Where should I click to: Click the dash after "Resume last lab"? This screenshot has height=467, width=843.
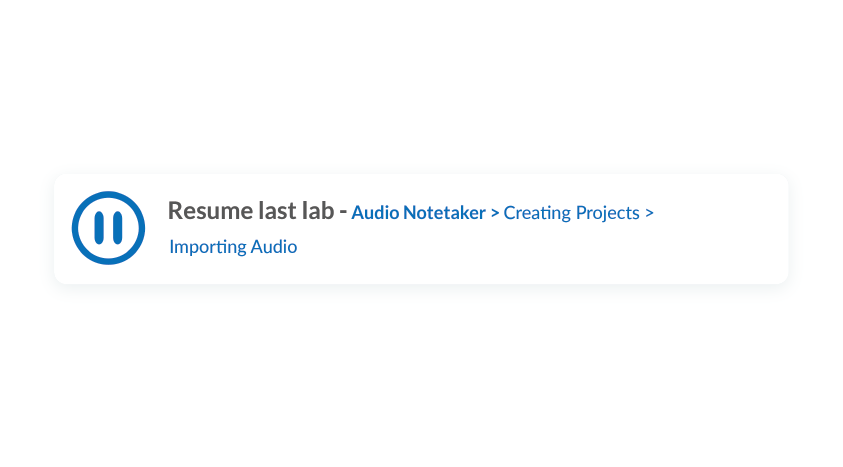coord(343,212)
